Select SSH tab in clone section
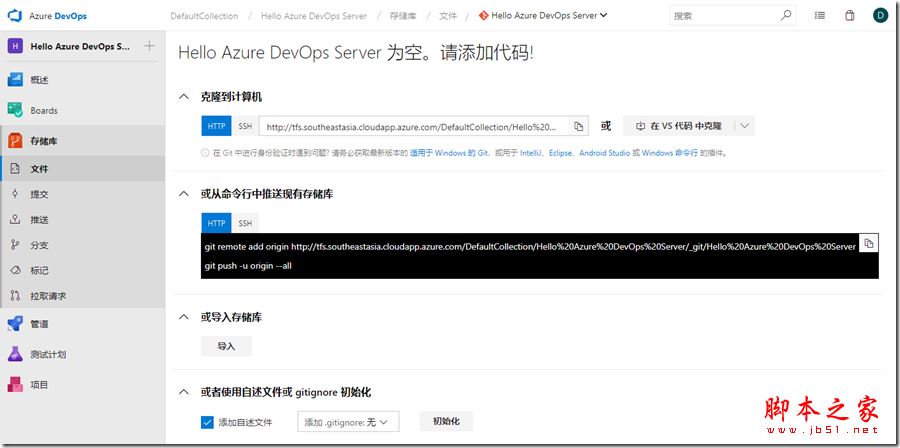 click(245, 126)
